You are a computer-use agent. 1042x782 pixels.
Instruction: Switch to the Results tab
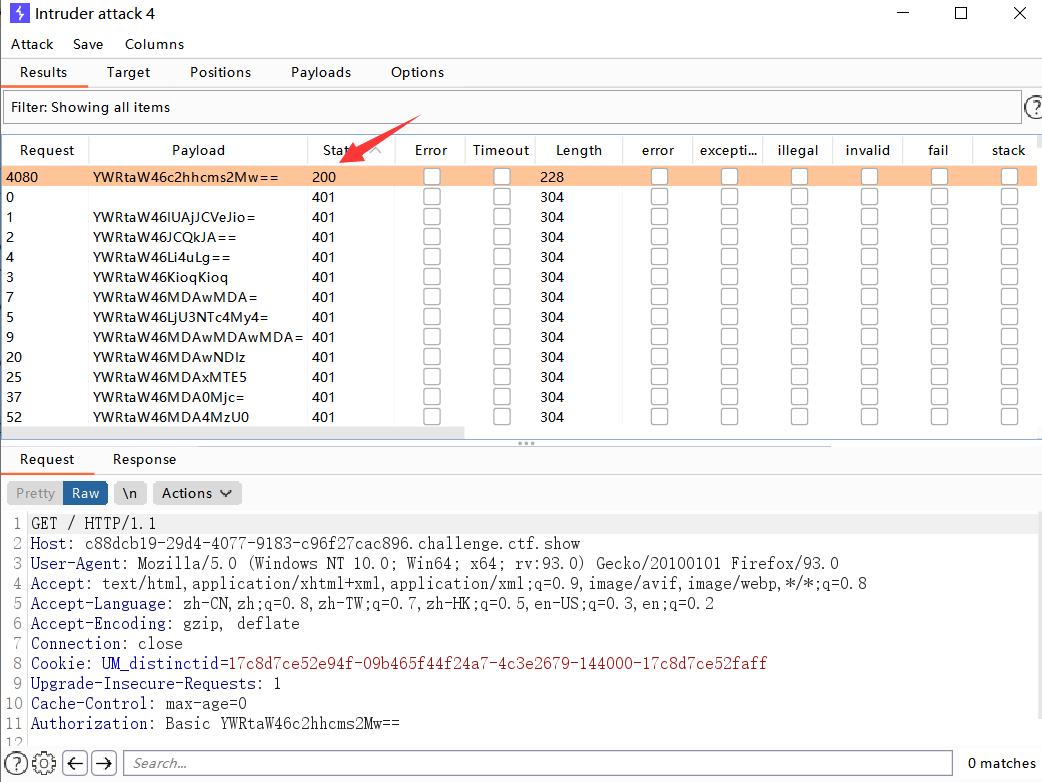[43, 72]
